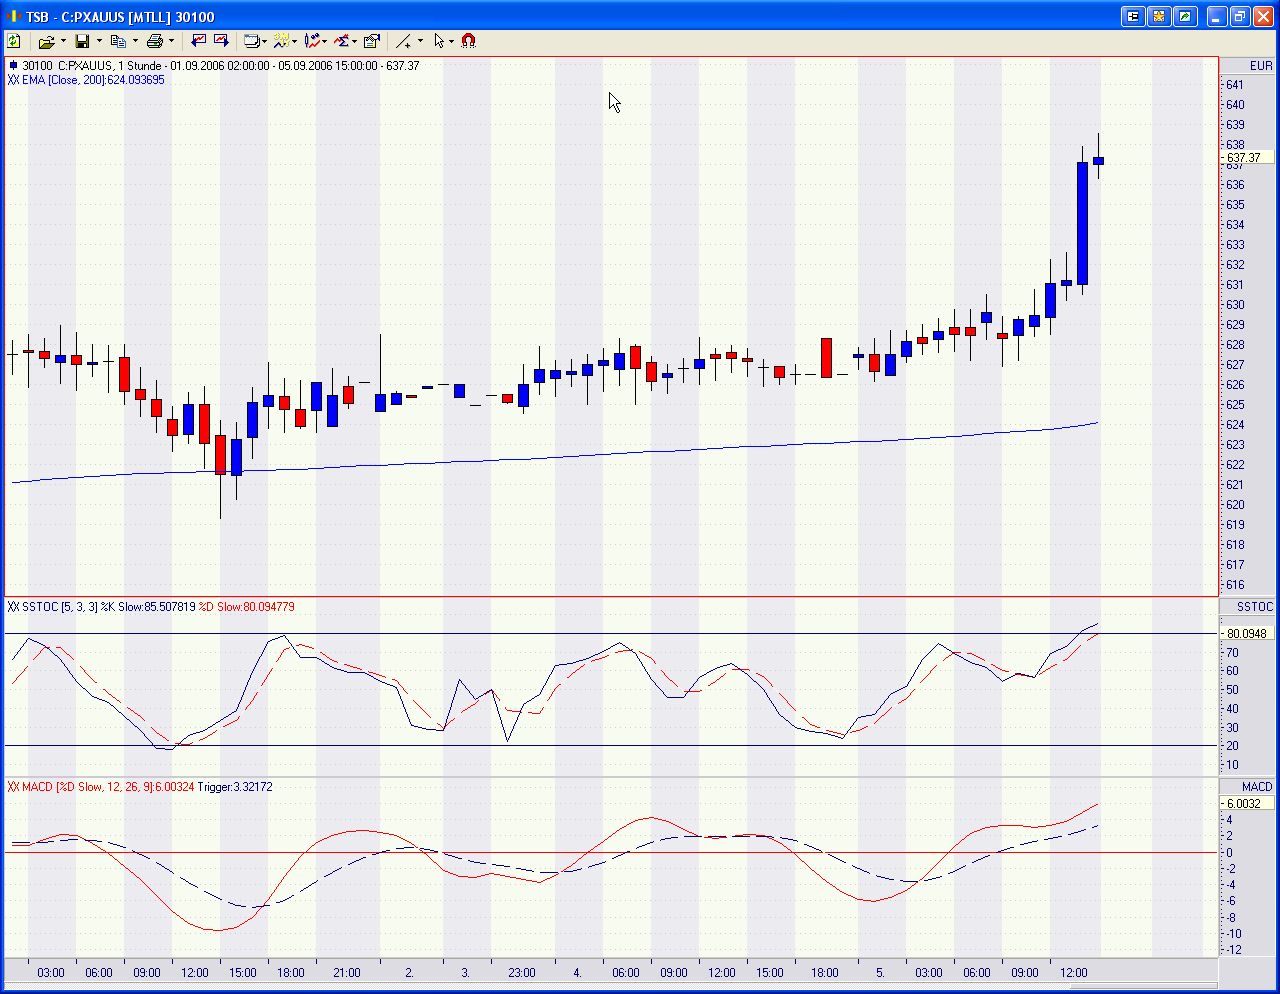The width and height of the screenshot is (1280, 994).
Task: Click the copy chart icon
Action: point(120,41)
